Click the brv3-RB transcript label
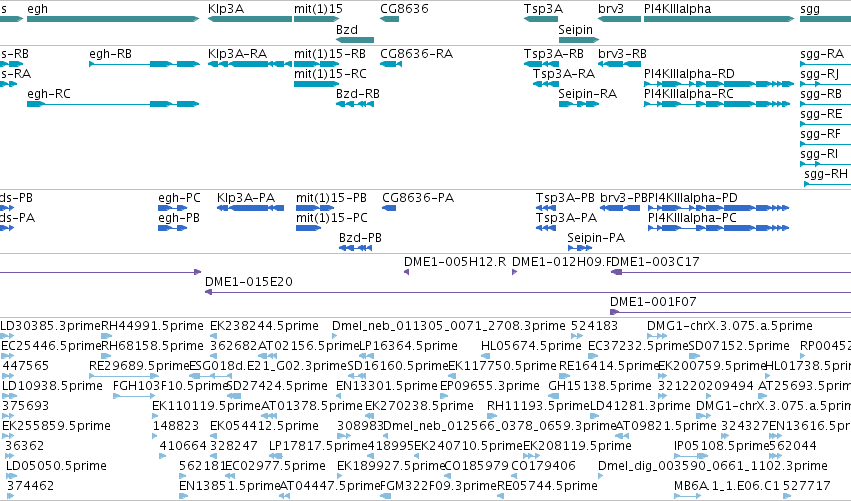851x501 pixels. [623, 54]
